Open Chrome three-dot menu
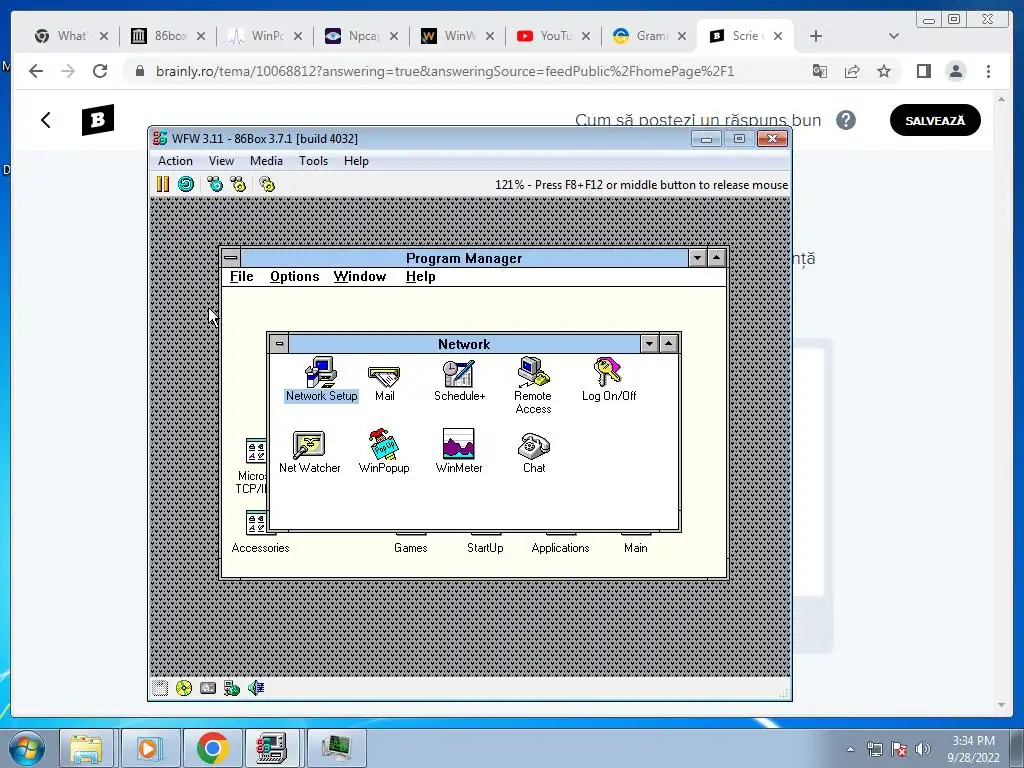This screenshot has width=1024, height=768. pyautogui.click(x=988, y=71)
